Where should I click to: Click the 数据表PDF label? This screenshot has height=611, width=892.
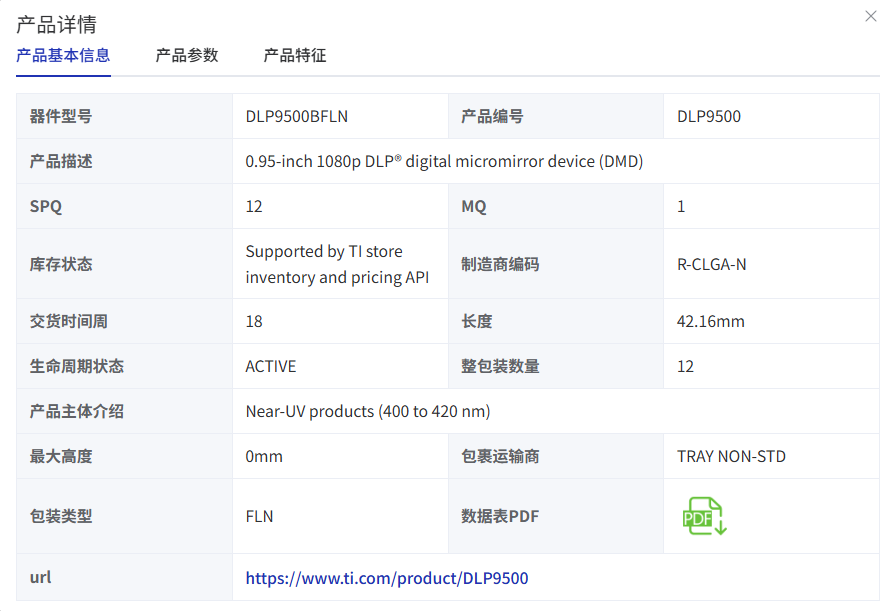pyautogui.click(x=500, y=516)
